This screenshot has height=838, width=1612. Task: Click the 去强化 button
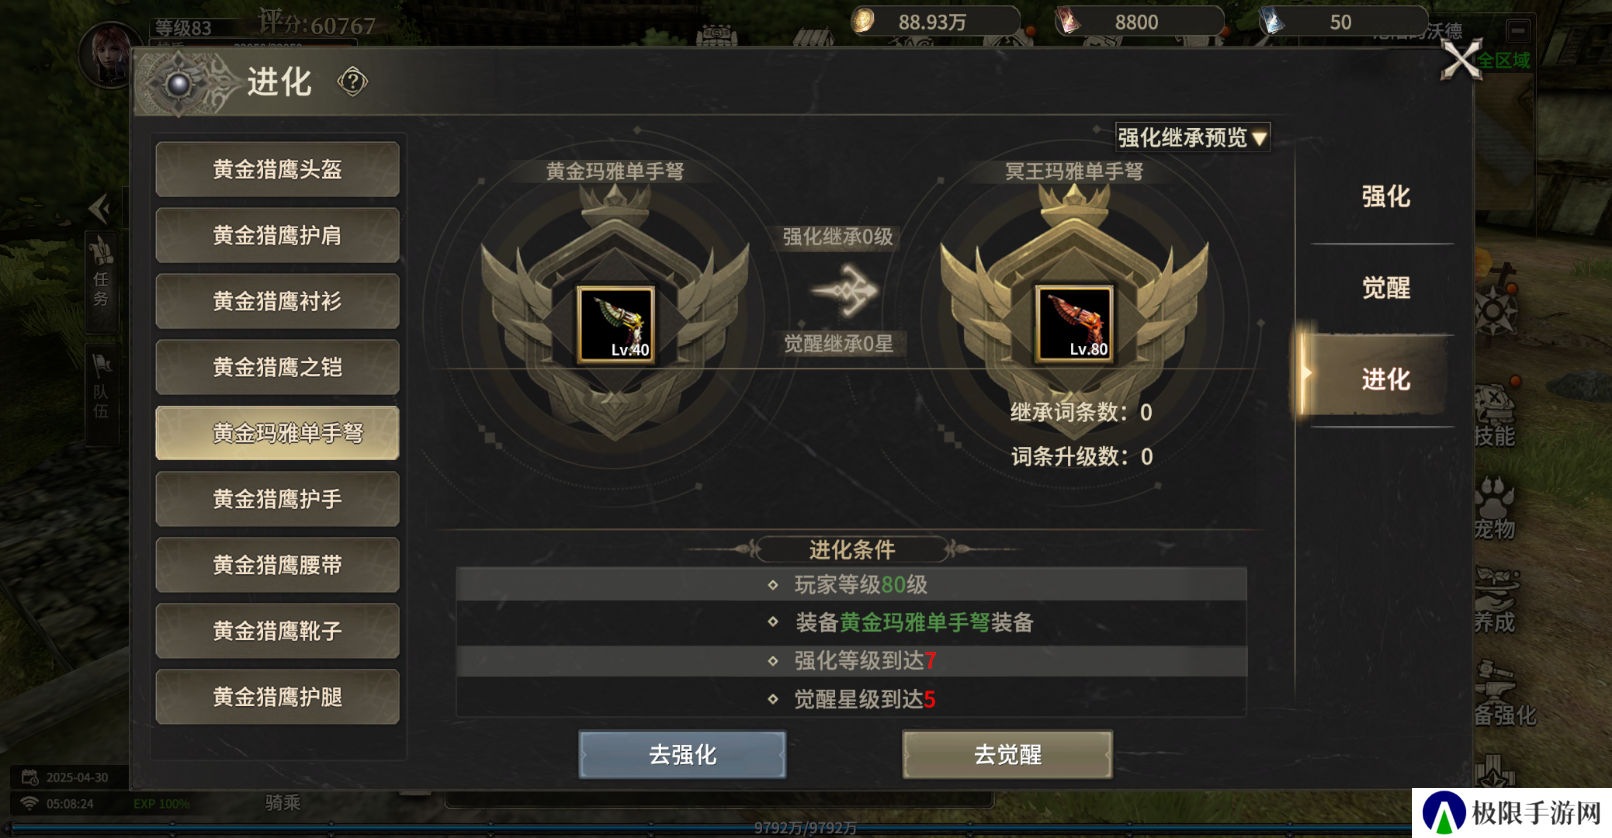(x=682, y=755)
